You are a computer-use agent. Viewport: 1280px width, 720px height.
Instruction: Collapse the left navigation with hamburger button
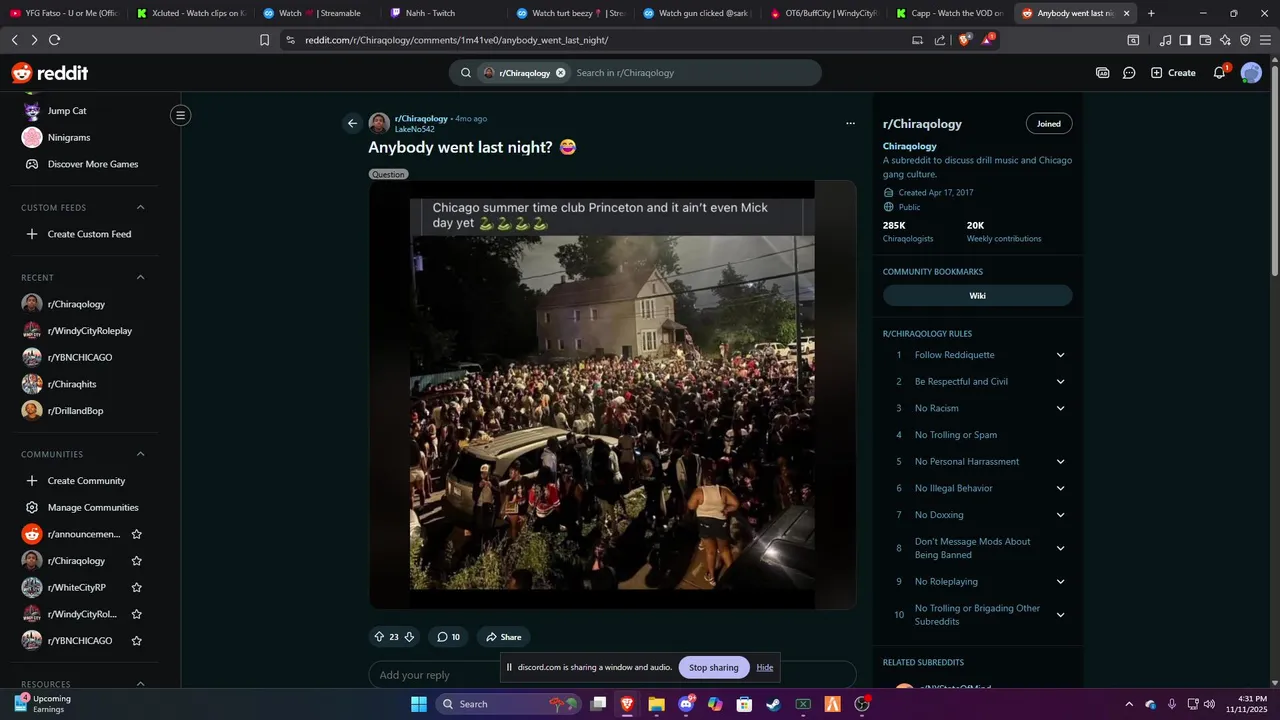coord(181,115)
